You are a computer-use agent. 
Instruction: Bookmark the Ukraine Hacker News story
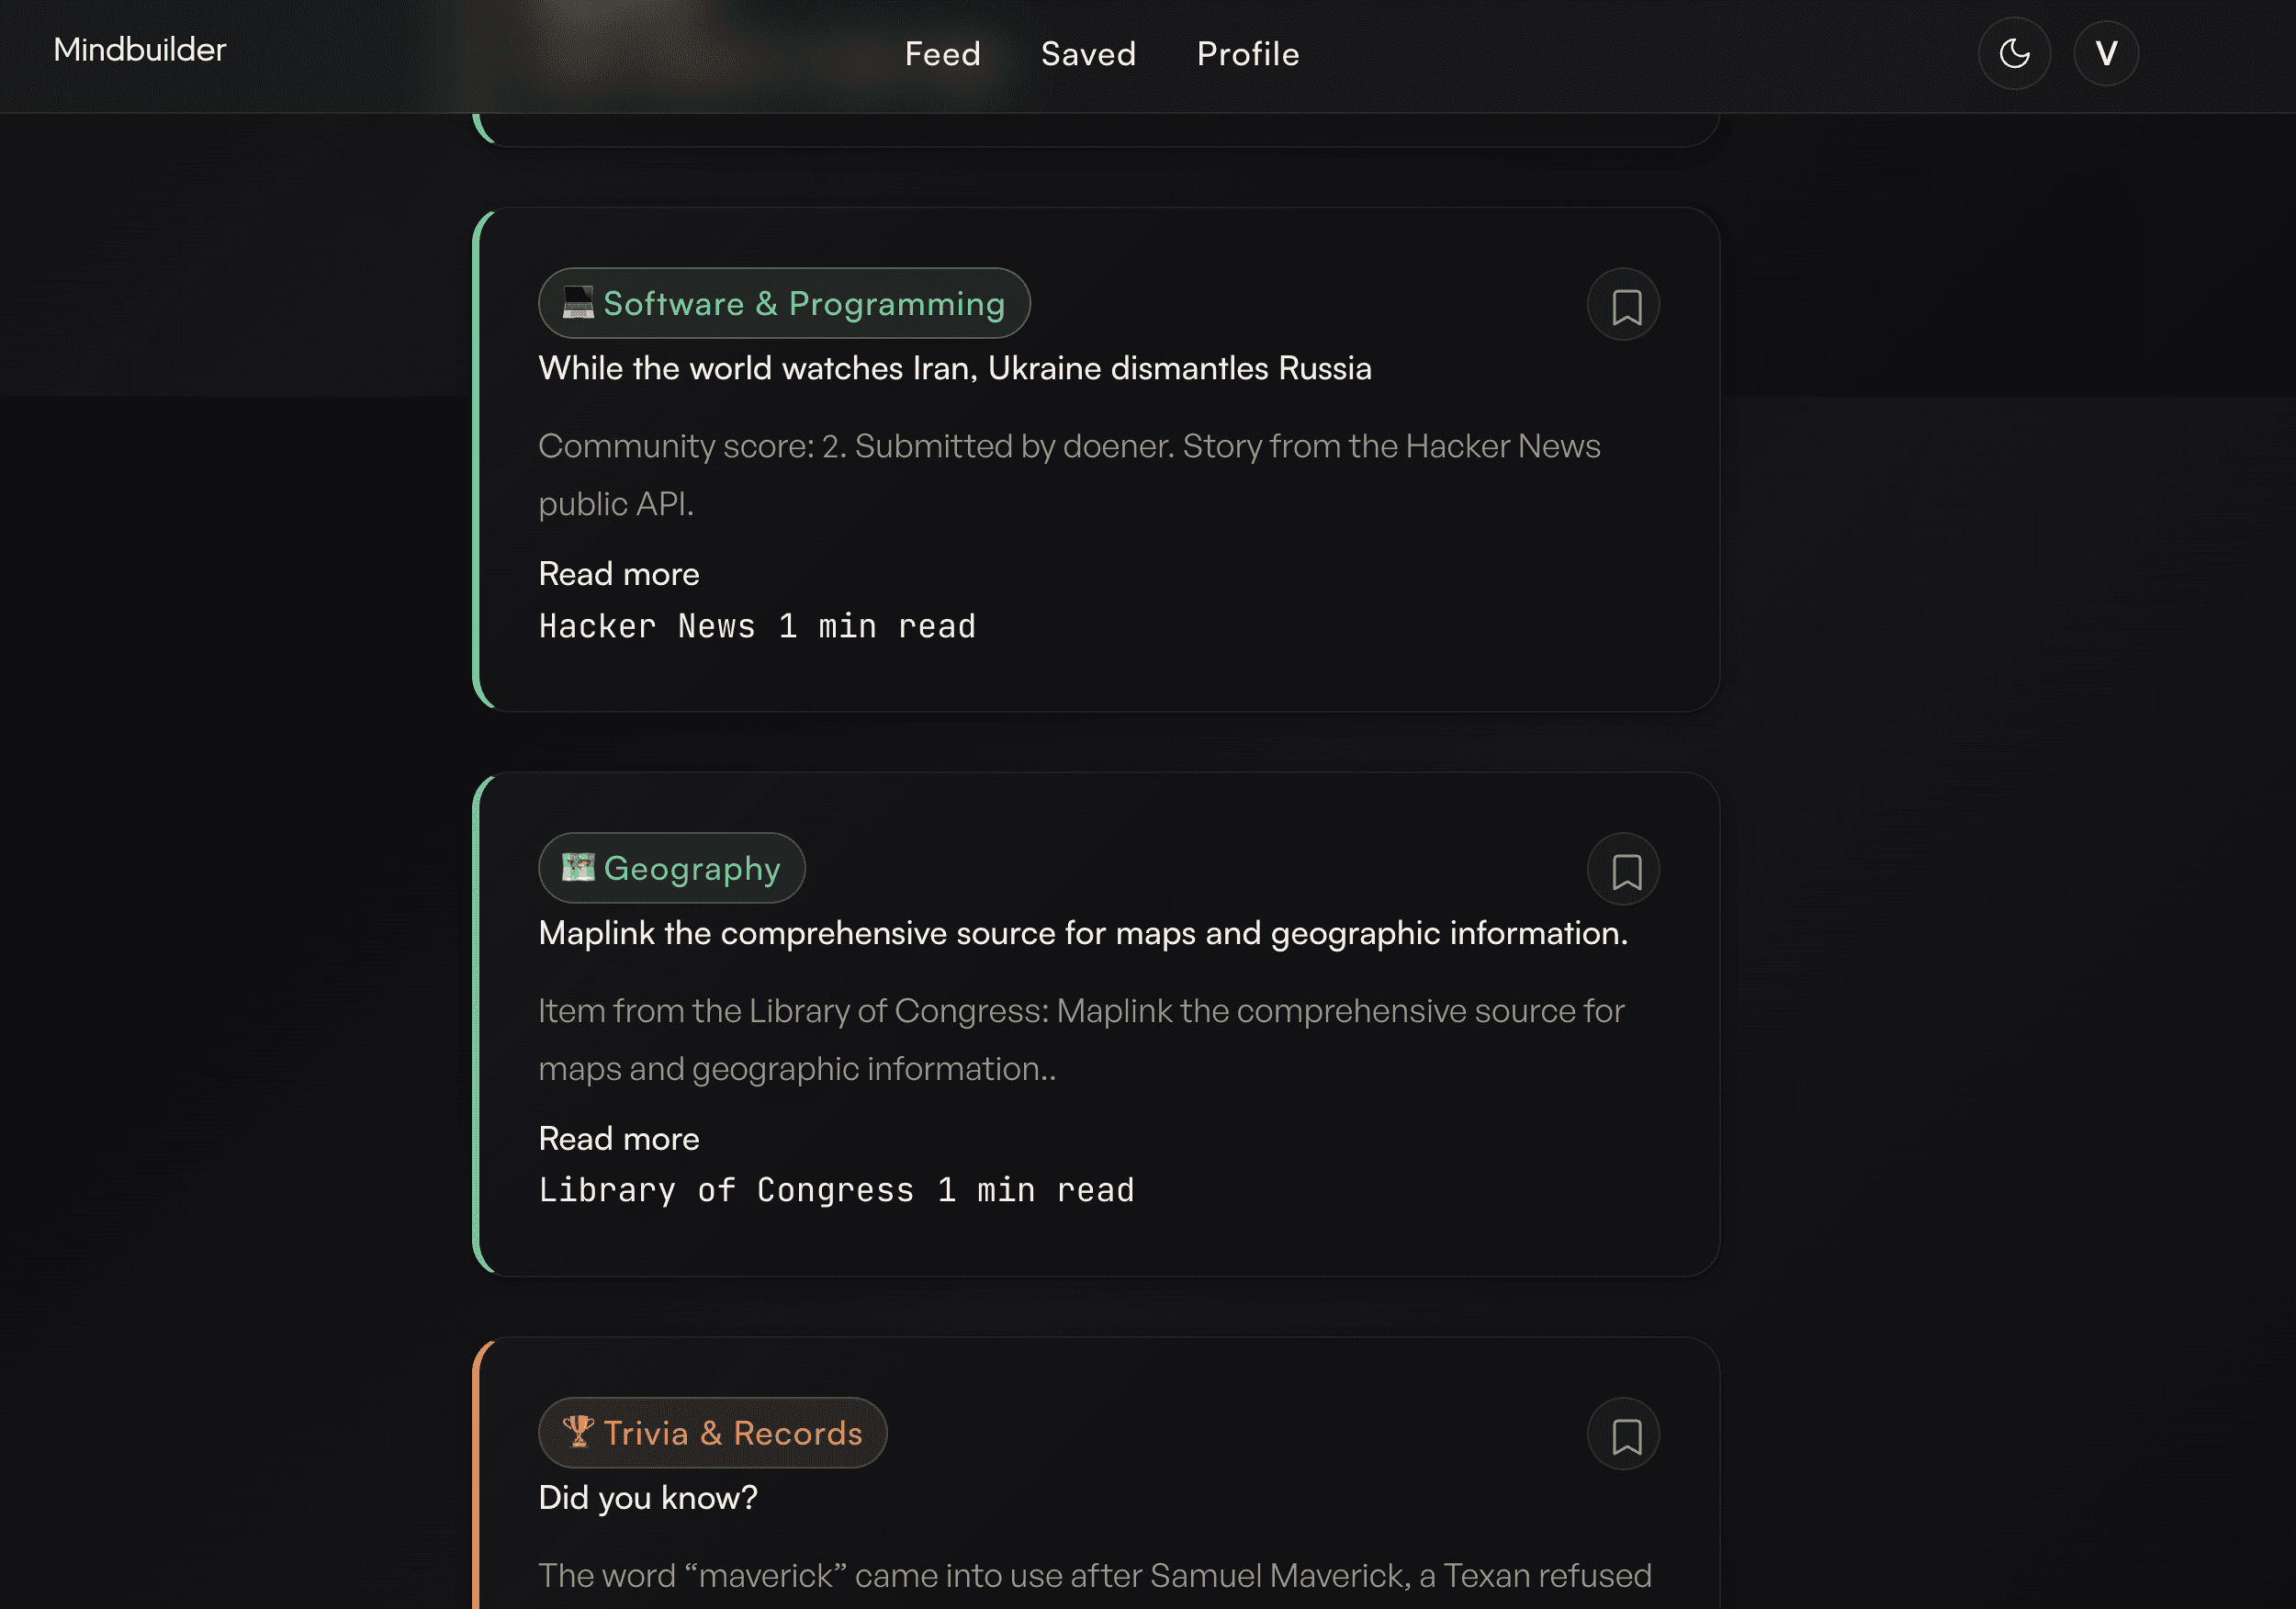[1623, 303]
